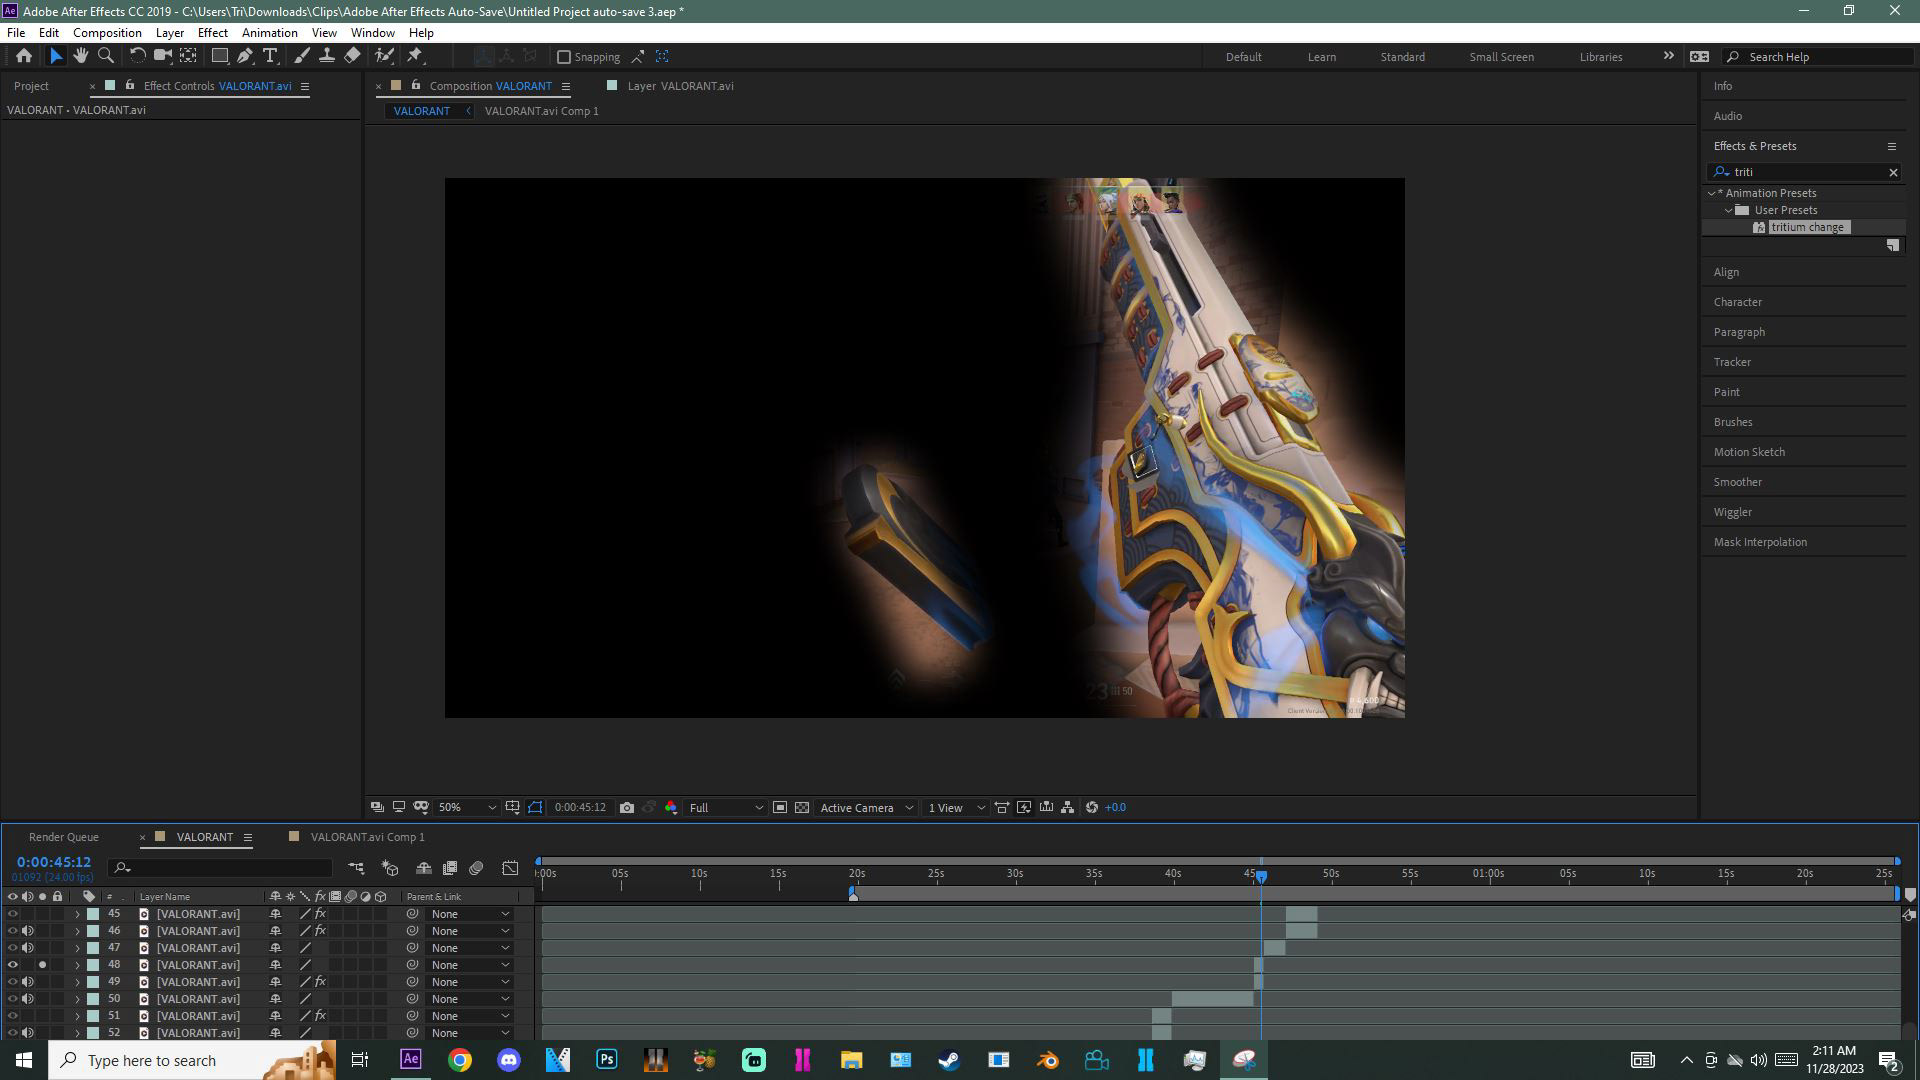
Task: Select the Horizontal Type tool
Action: tap(270, 56)
